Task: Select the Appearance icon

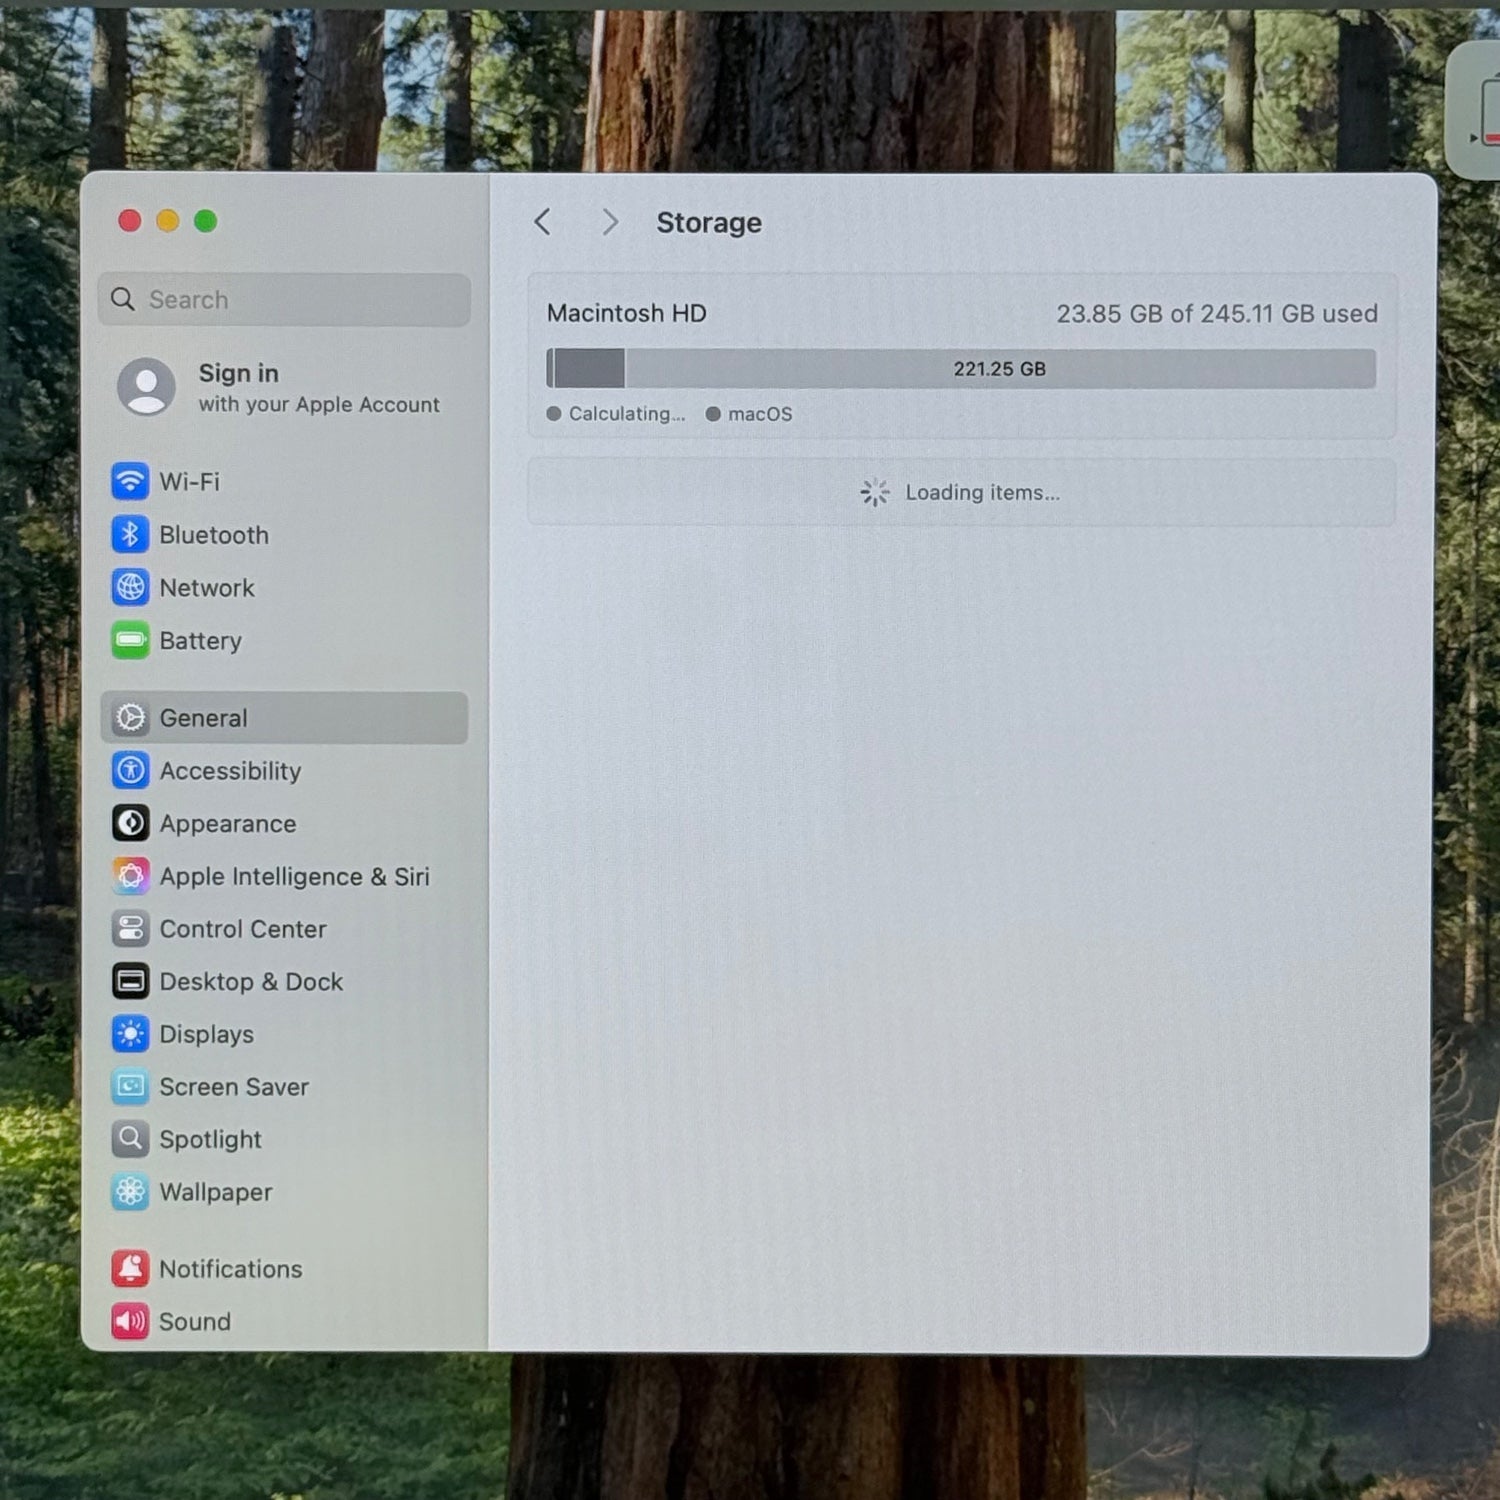Action: [130, 824]
